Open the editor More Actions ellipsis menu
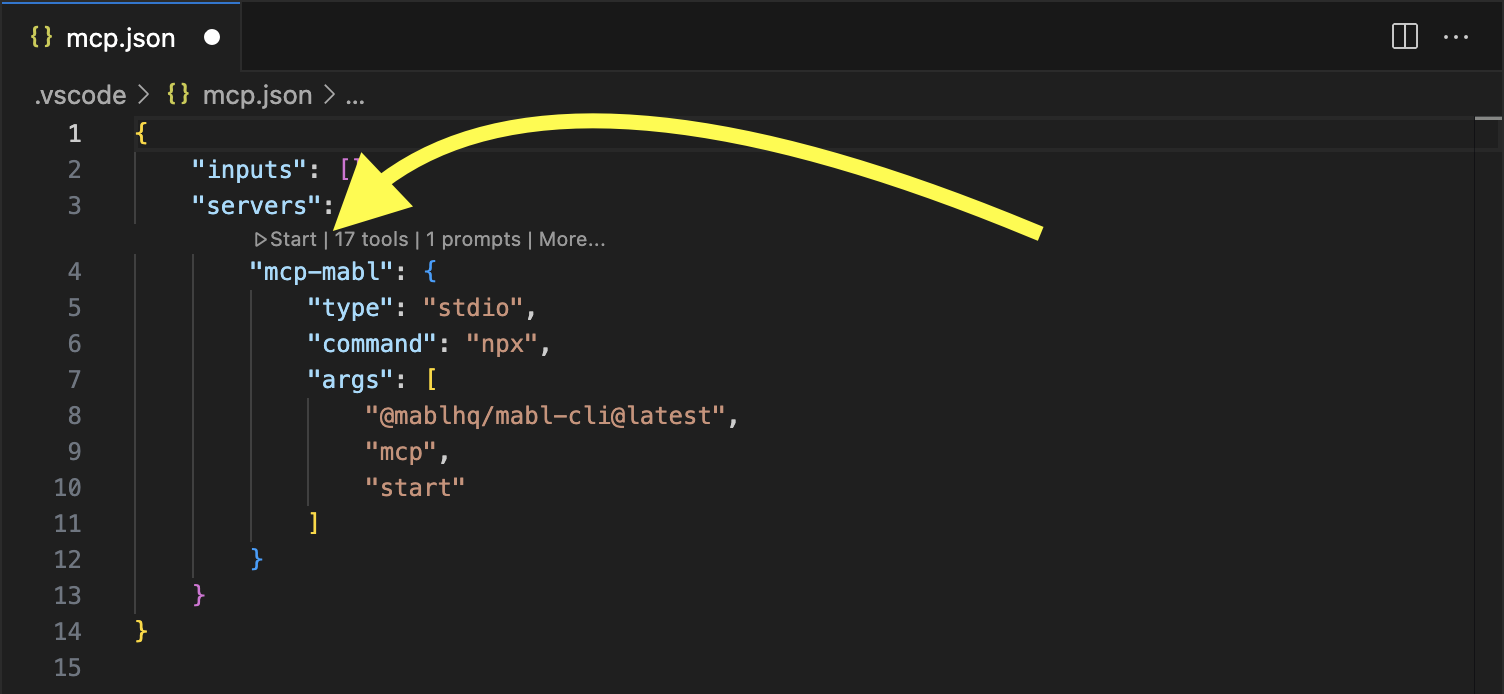 click(1456, 37)
